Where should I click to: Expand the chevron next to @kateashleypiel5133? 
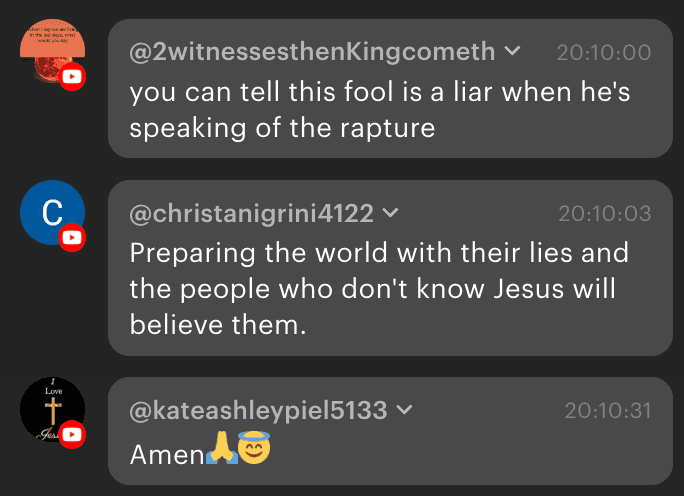pyautogui.click(x=405, y=409)
